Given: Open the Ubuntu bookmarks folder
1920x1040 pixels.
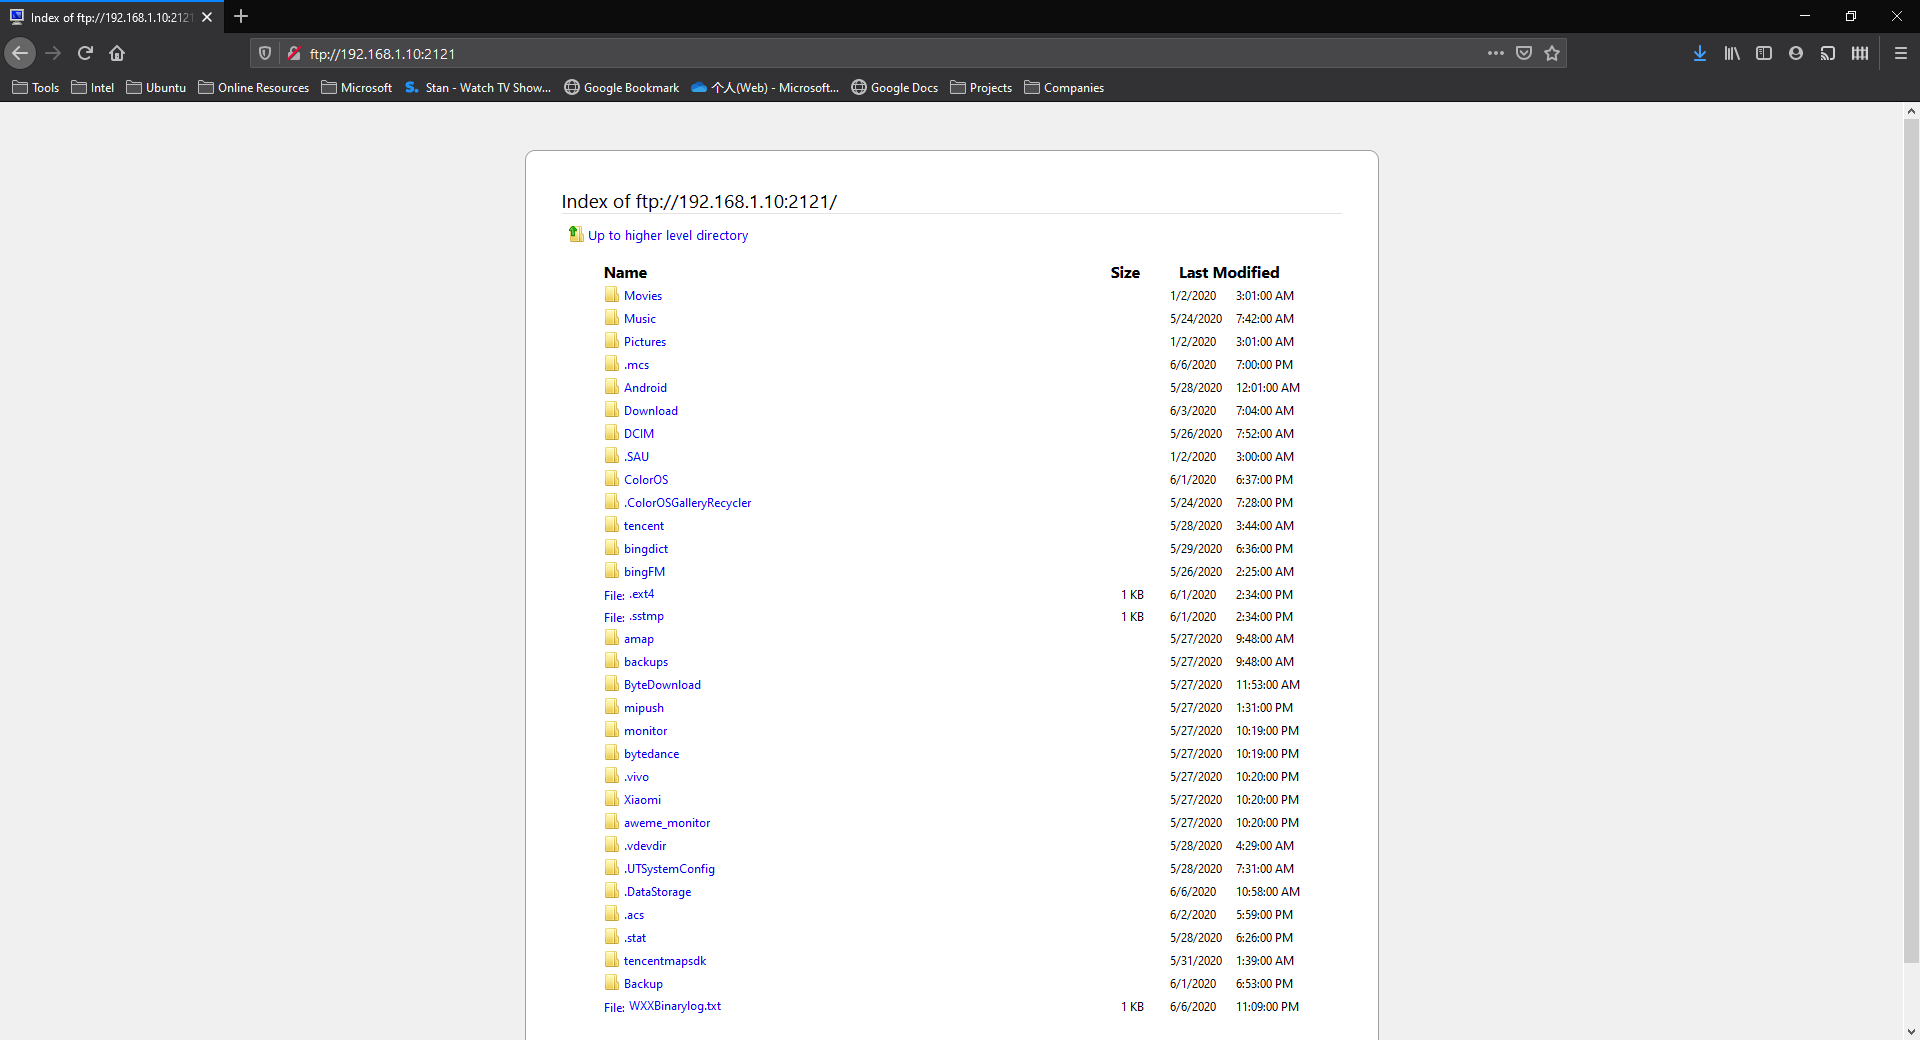Looking at the screenshot, I should (156, 88).
